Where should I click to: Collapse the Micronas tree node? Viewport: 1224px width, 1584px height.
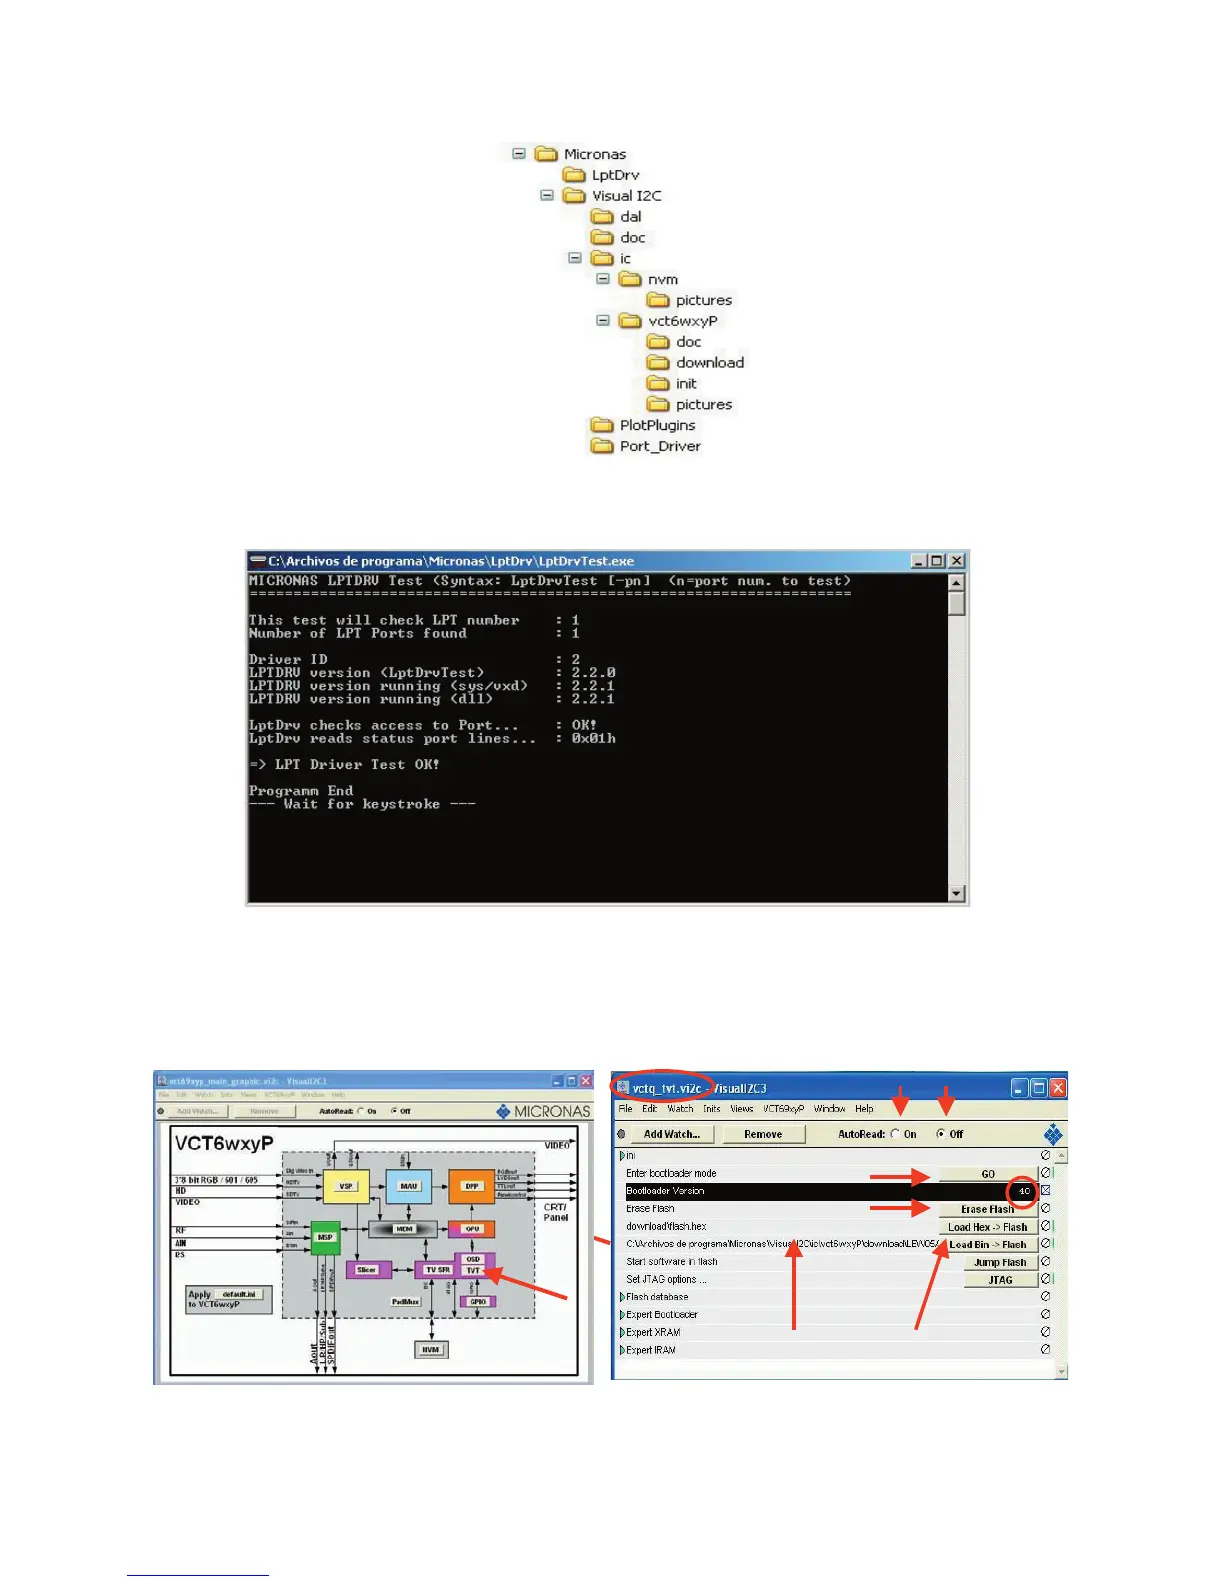click(519, 154)
